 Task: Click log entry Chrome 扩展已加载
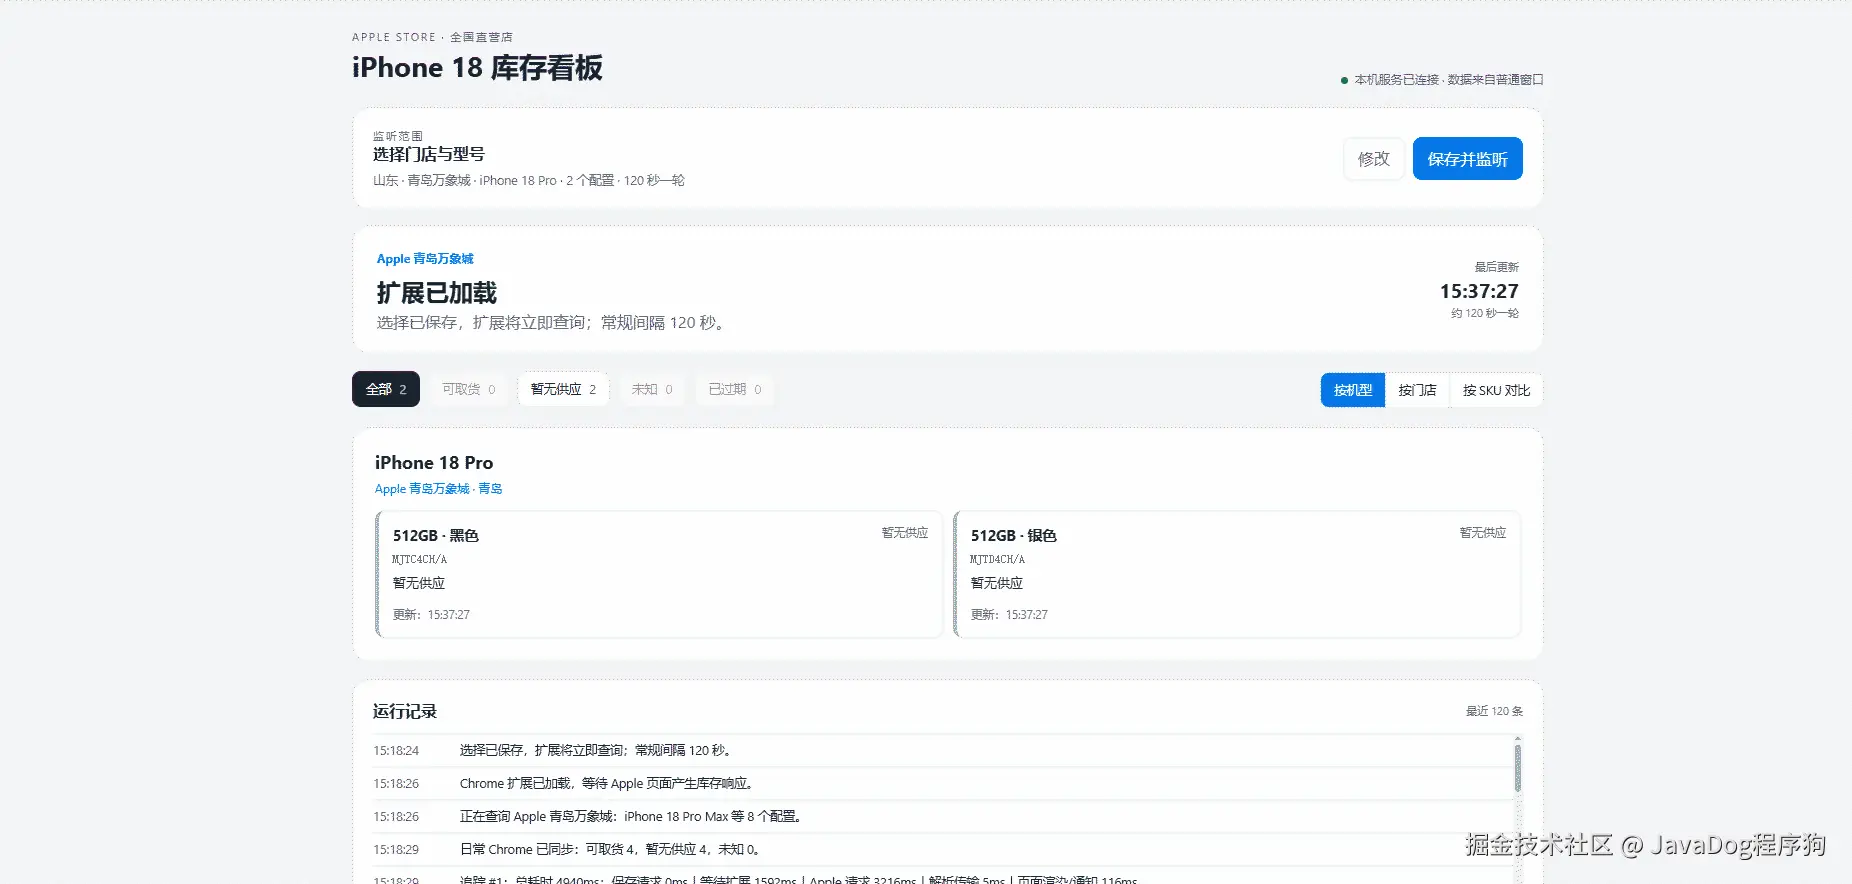point(942,783)
